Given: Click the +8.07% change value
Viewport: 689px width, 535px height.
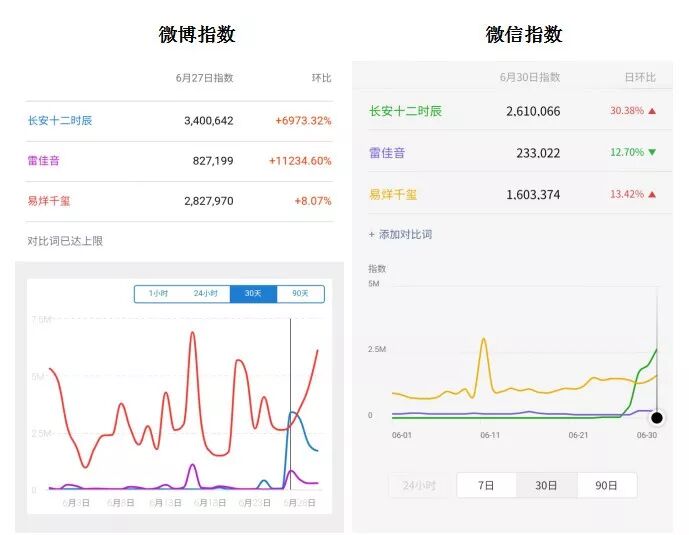Looking at the screenshot, I should (313, 201).
